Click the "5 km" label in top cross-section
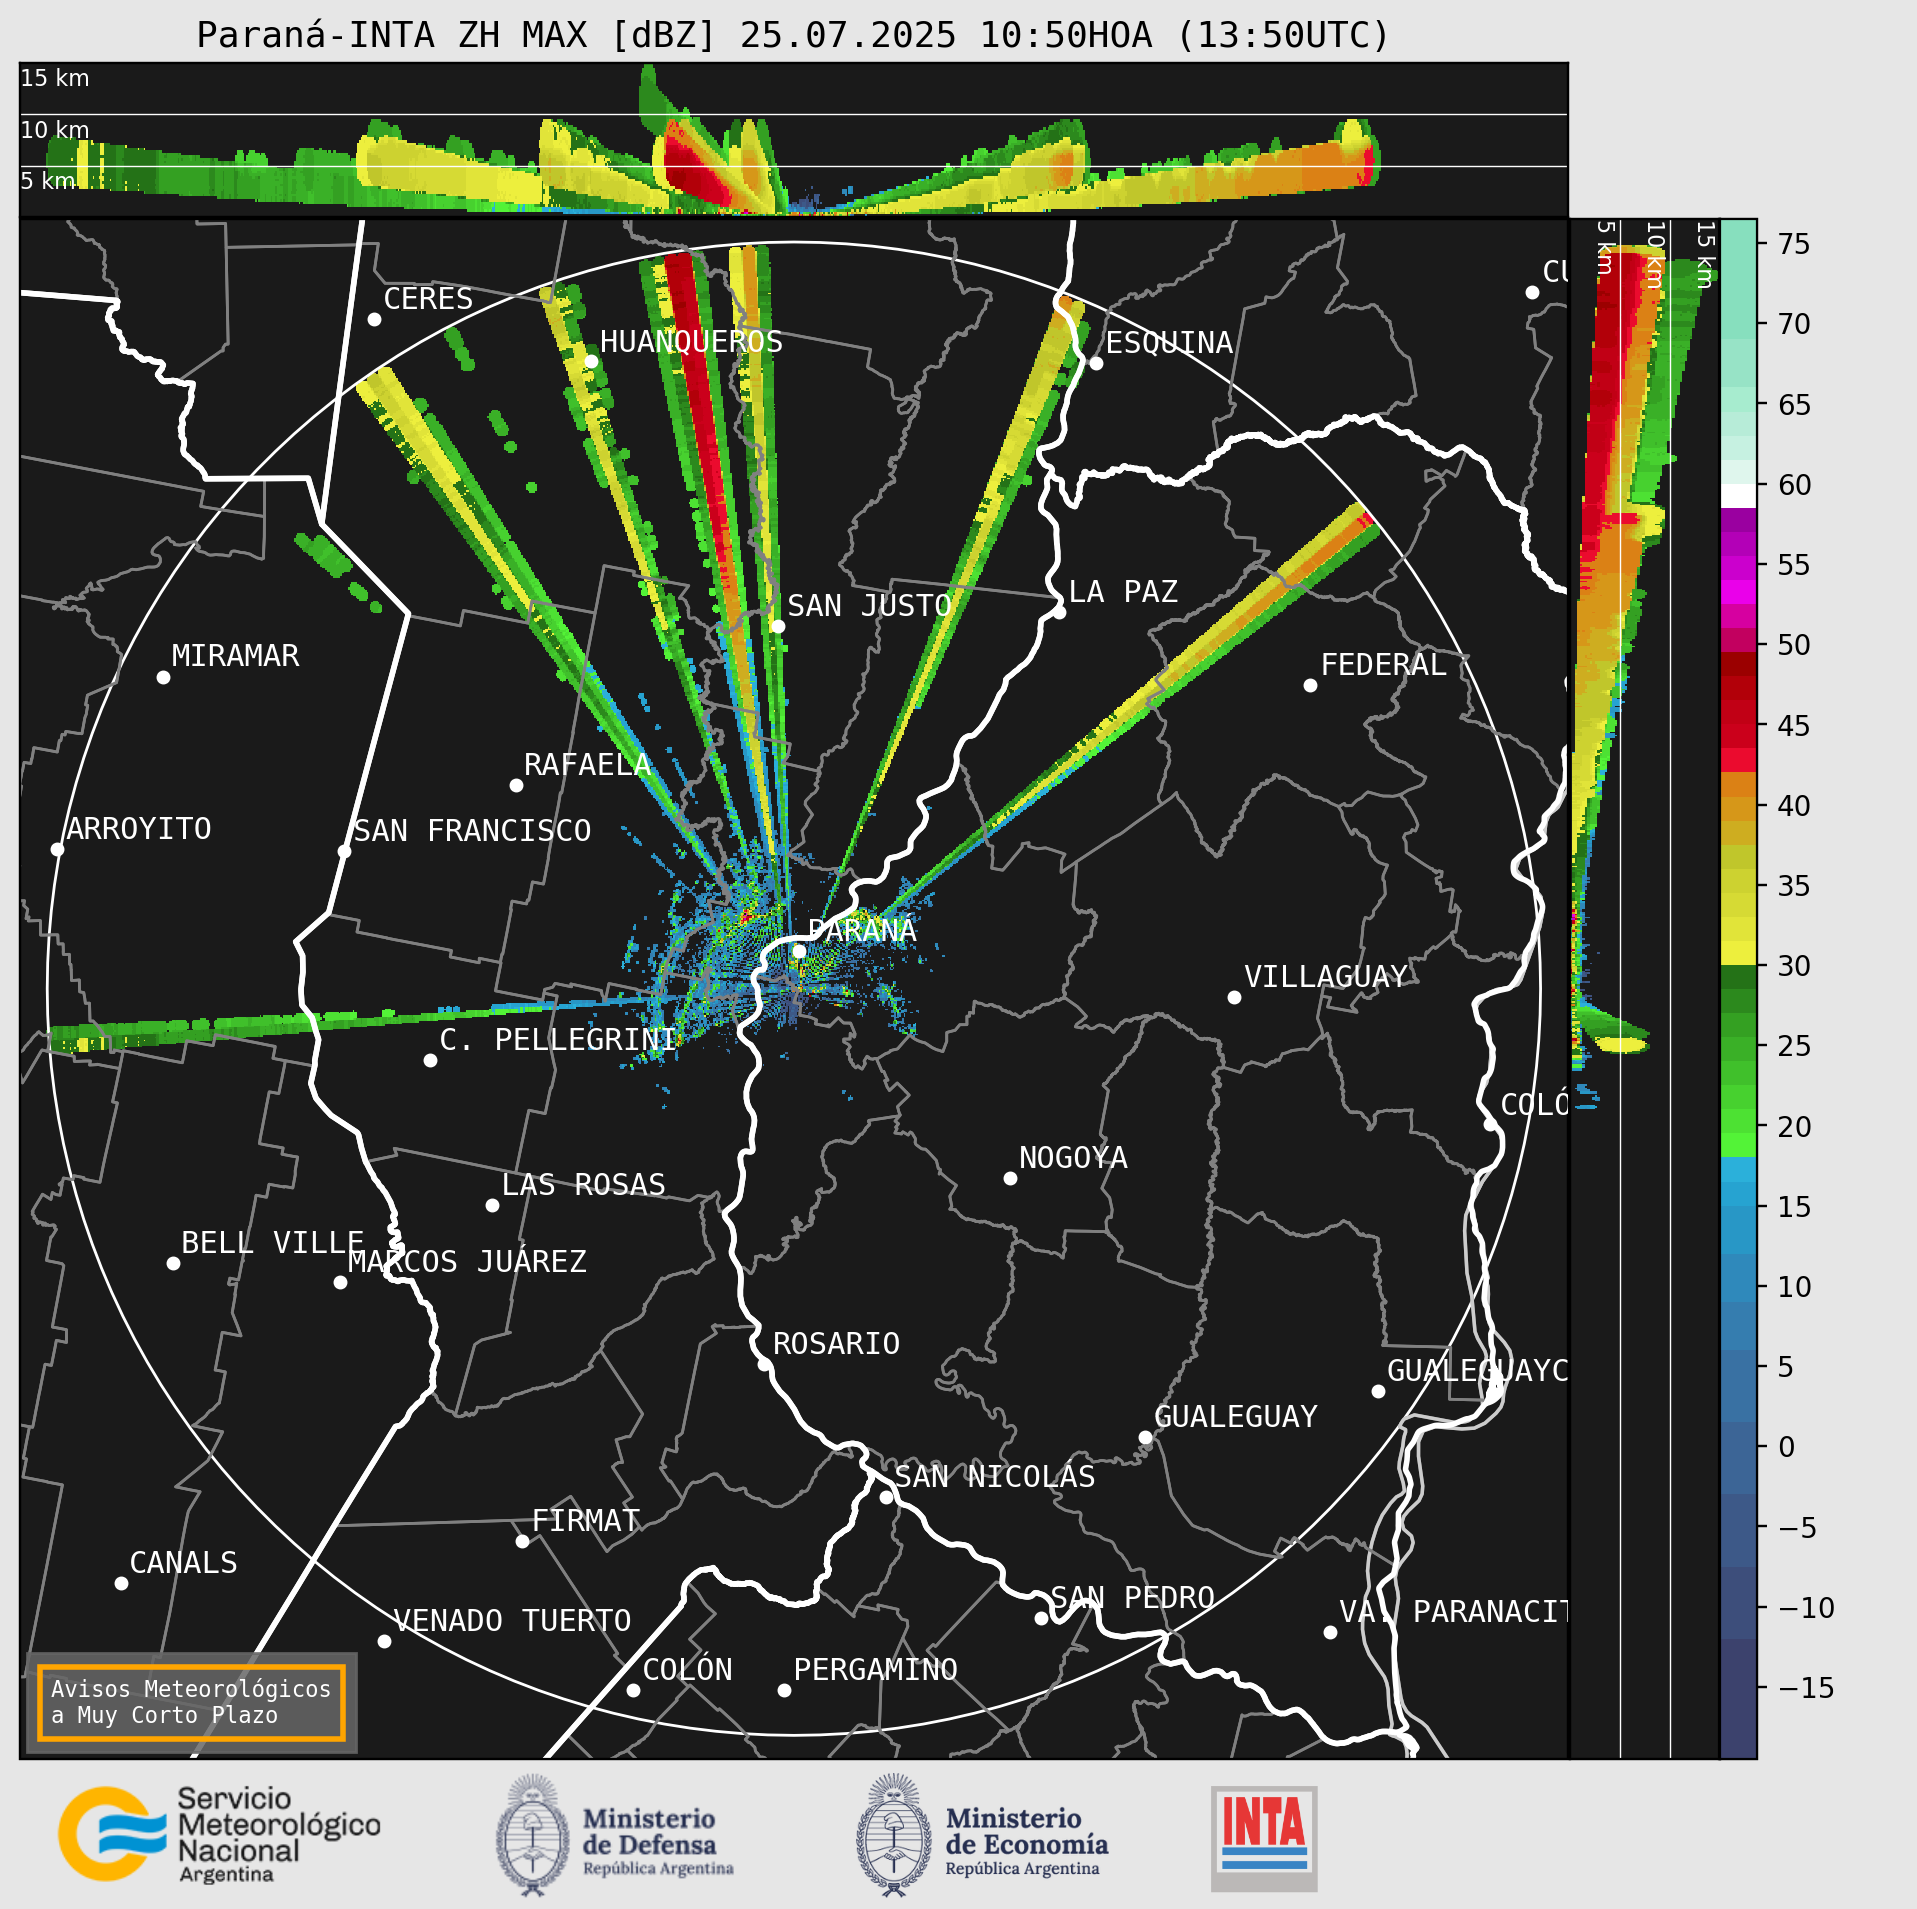 48,181
